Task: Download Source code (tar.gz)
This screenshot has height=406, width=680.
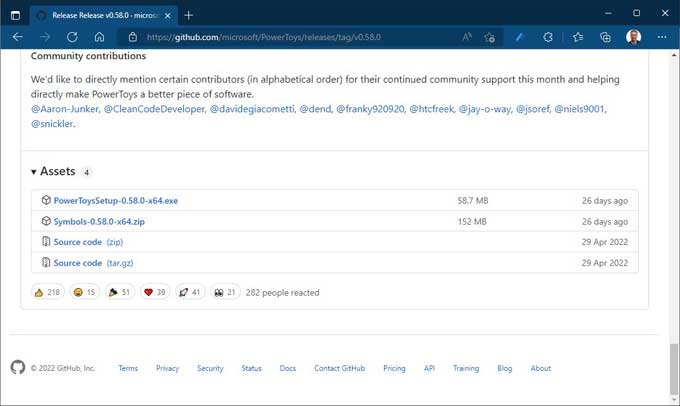Action: [x=93, y=263]
